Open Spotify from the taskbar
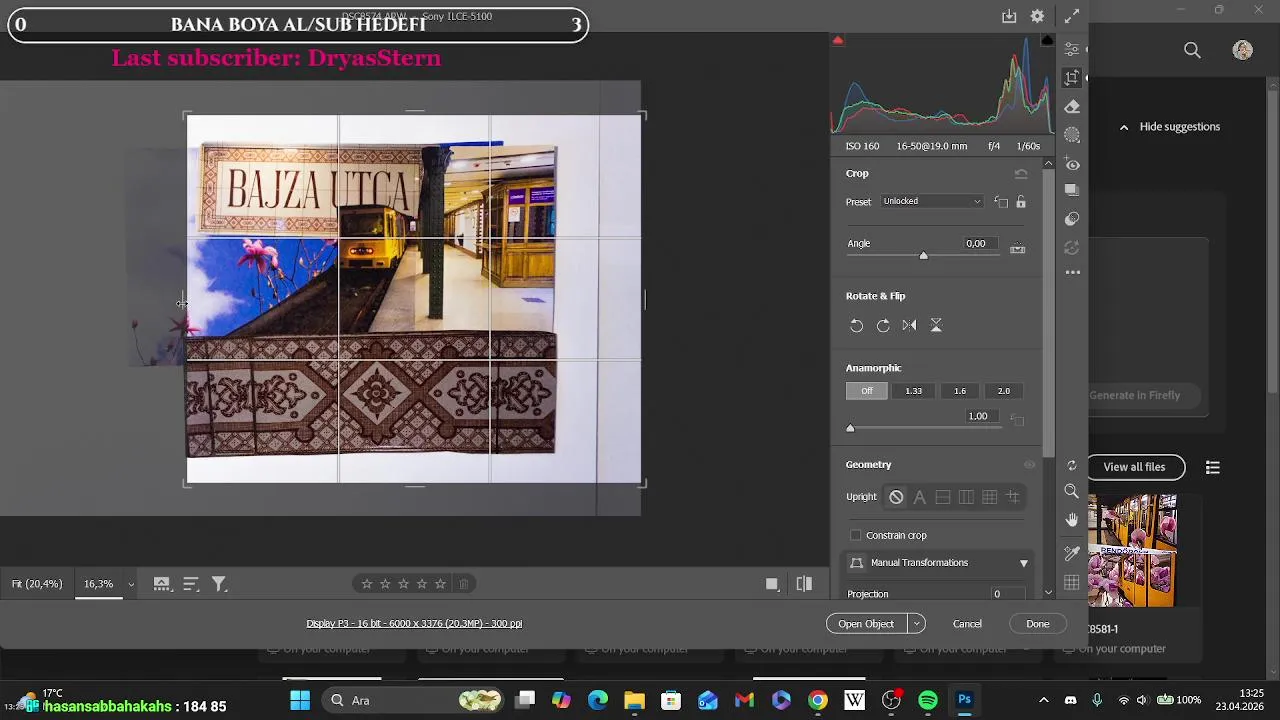Image resolution: width=1280 pixels, height=720 pixels. coord(928,700)
